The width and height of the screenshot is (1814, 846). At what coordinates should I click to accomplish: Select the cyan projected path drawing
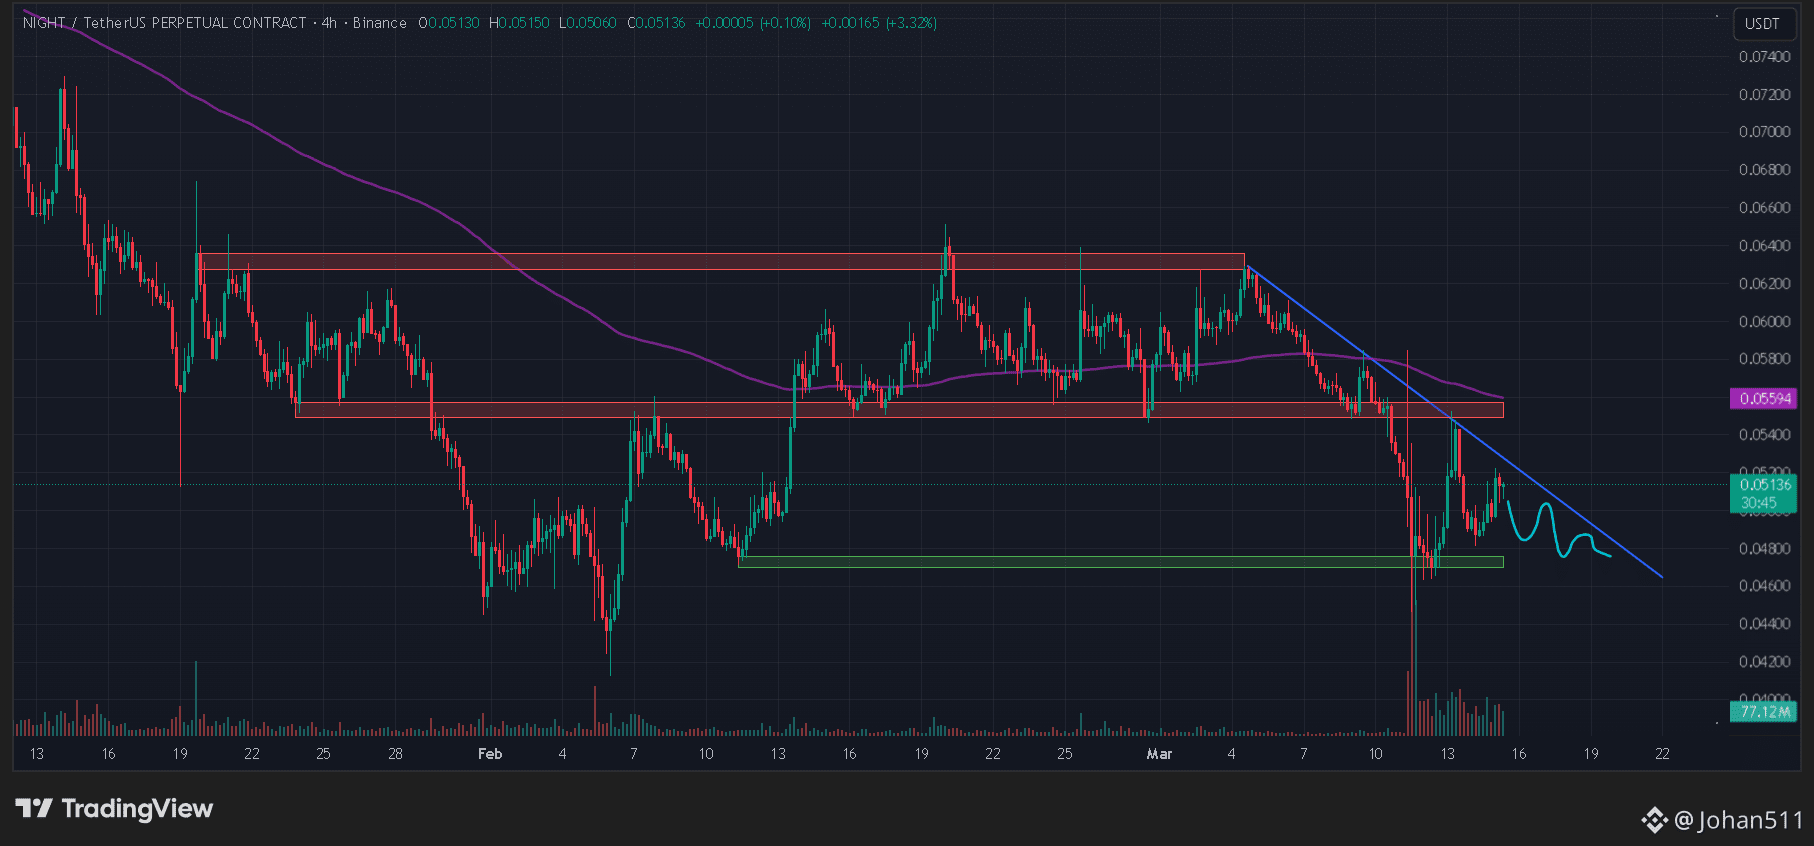(1558, 530)
